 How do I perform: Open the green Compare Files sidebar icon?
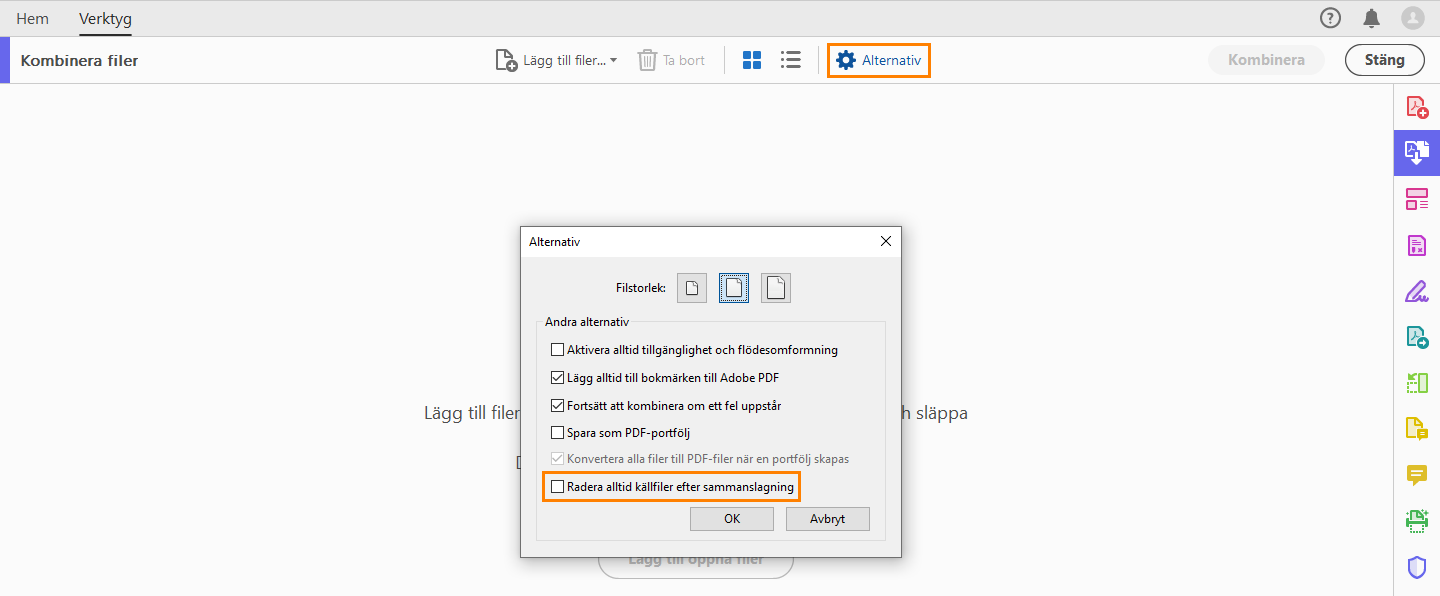pos(1417,383)
